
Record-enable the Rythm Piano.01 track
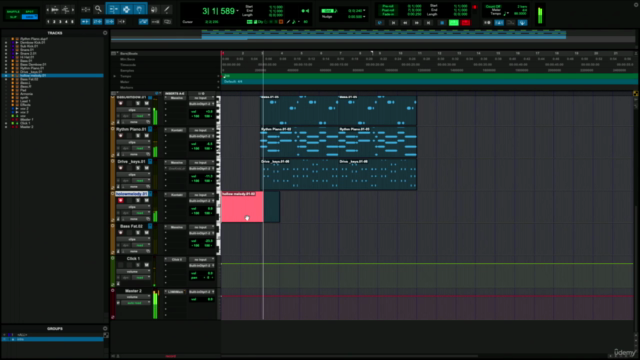[120, 136]
